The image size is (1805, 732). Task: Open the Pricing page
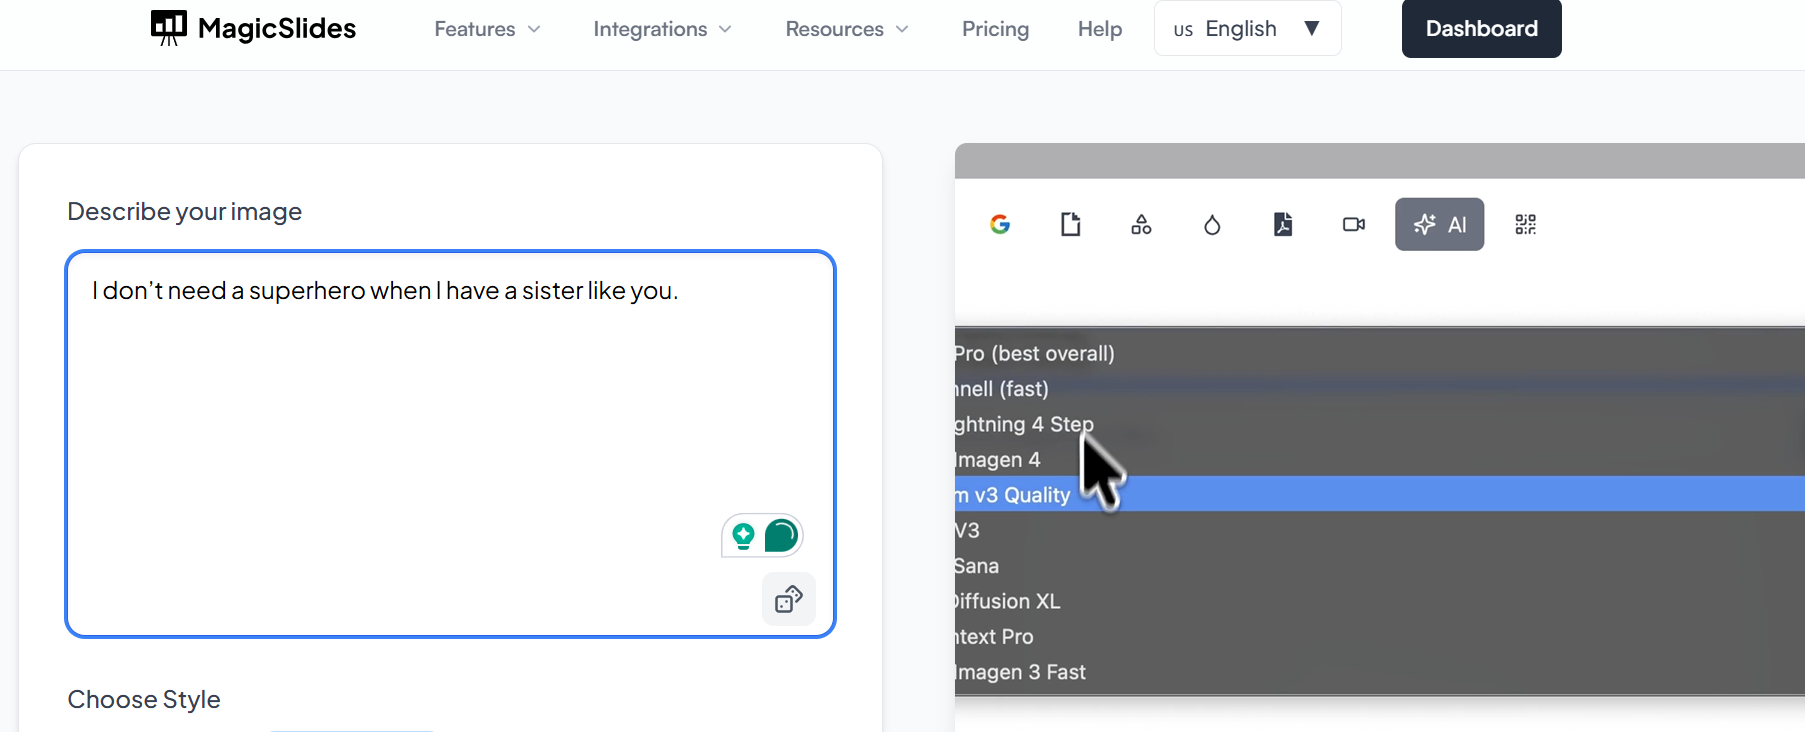(995, 29)
